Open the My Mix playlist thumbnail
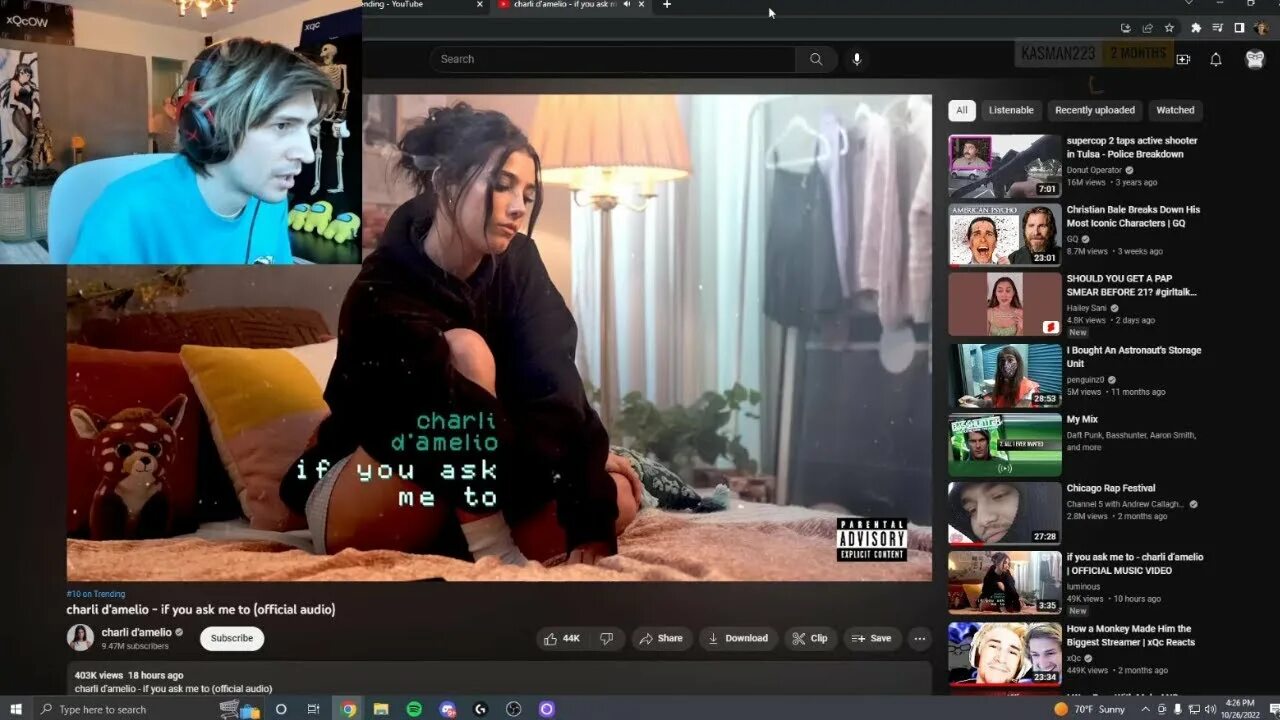This screenshot has height=720, width=1280. (x=1005, y=445)
